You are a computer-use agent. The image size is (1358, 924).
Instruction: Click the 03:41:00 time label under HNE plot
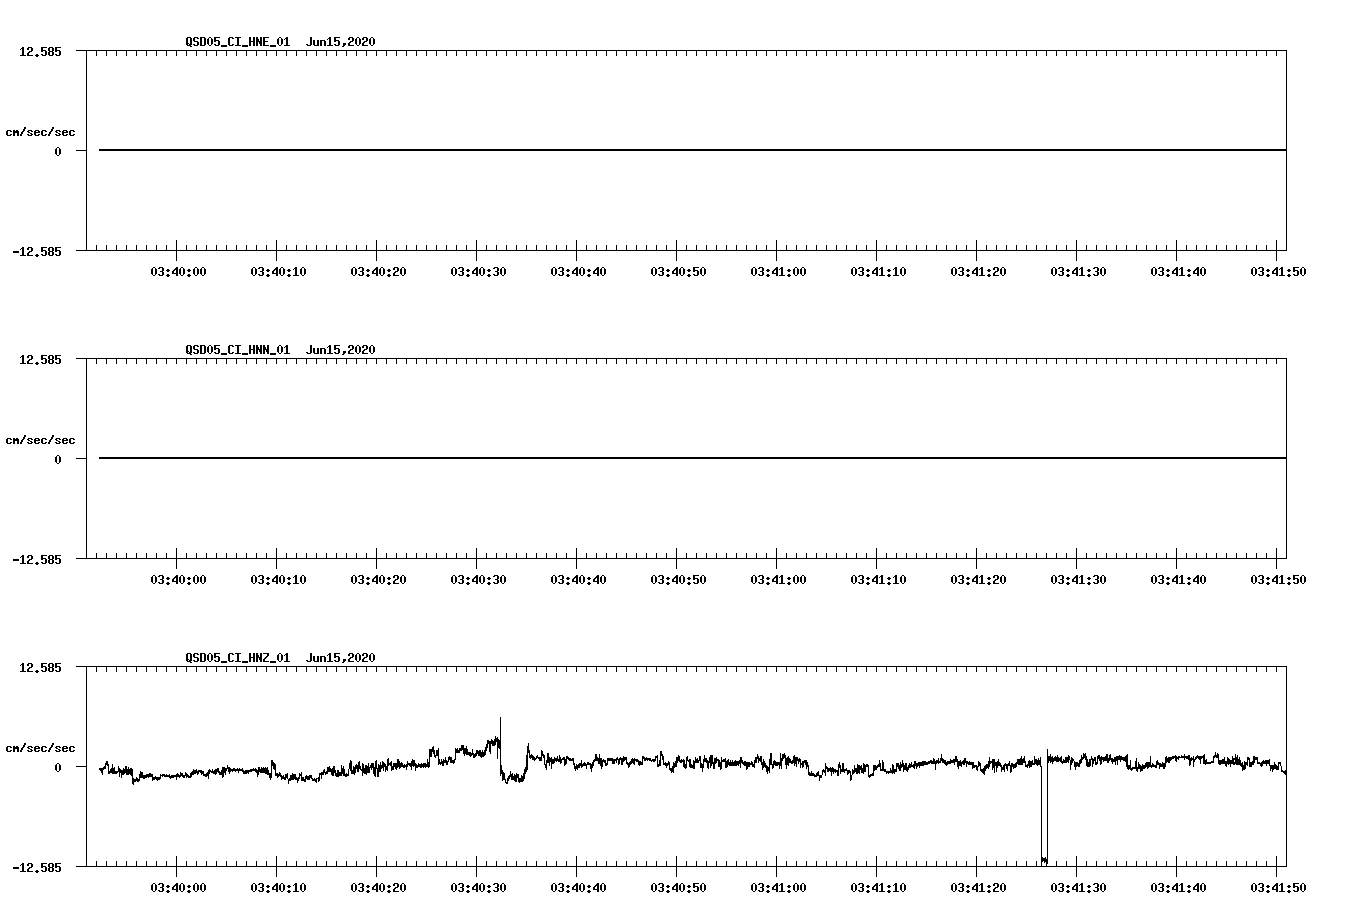[778, 271]
